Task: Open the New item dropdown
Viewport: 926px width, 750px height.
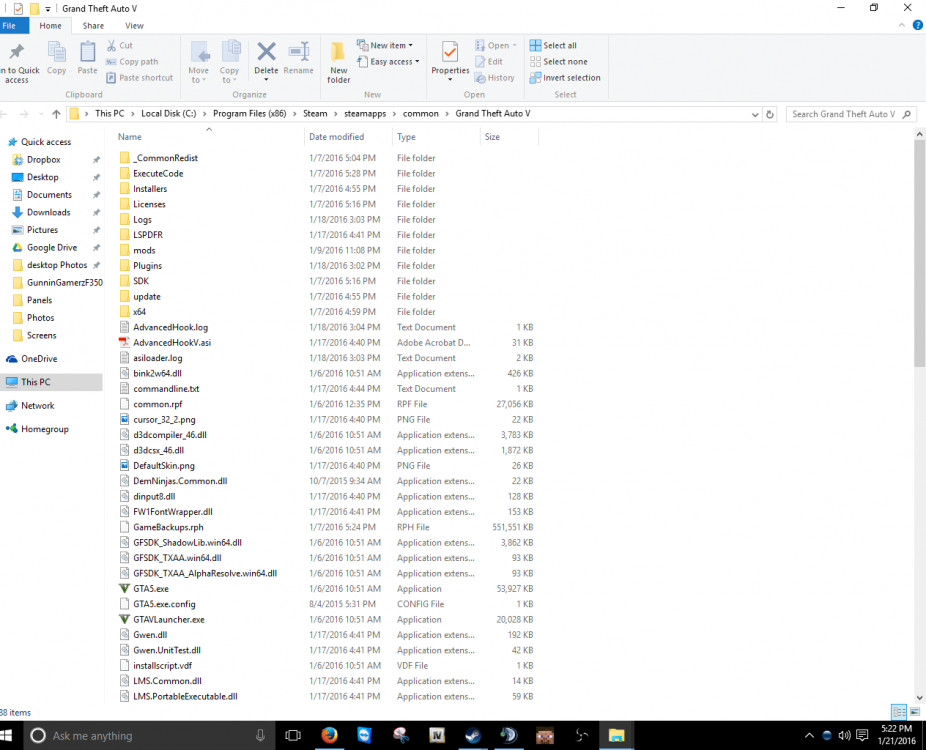Action: pos(385,45)
